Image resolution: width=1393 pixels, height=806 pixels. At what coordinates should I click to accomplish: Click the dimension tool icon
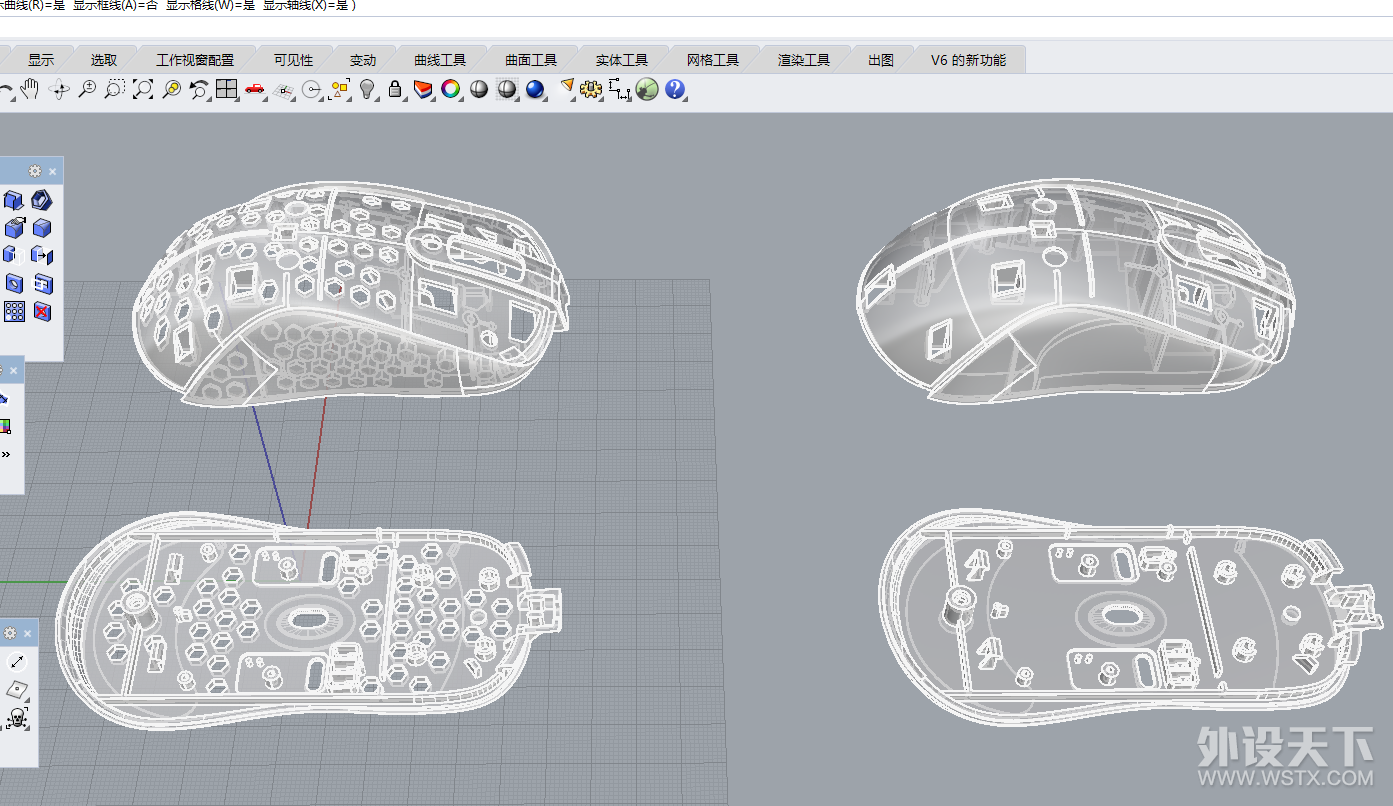(619, 90)
